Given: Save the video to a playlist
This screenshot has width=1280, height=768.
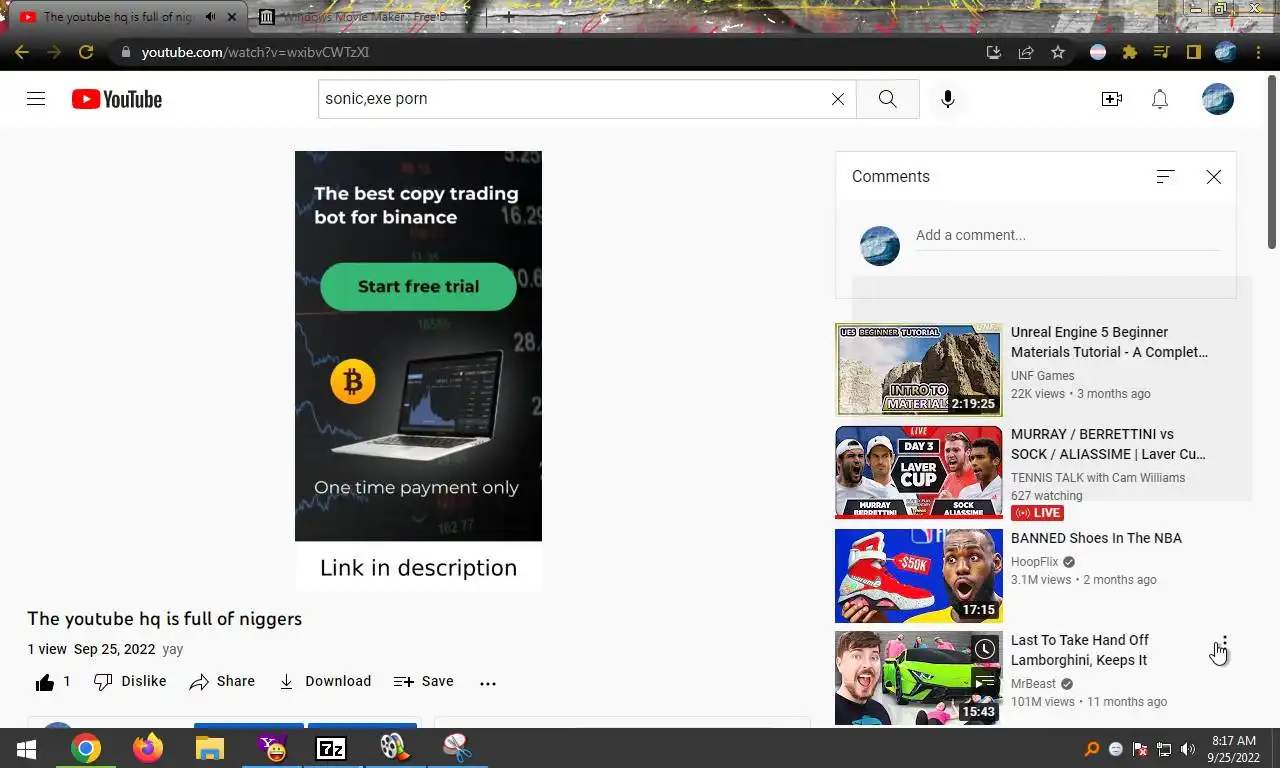Looking at the screenshot, I should [x=424, y=681].
